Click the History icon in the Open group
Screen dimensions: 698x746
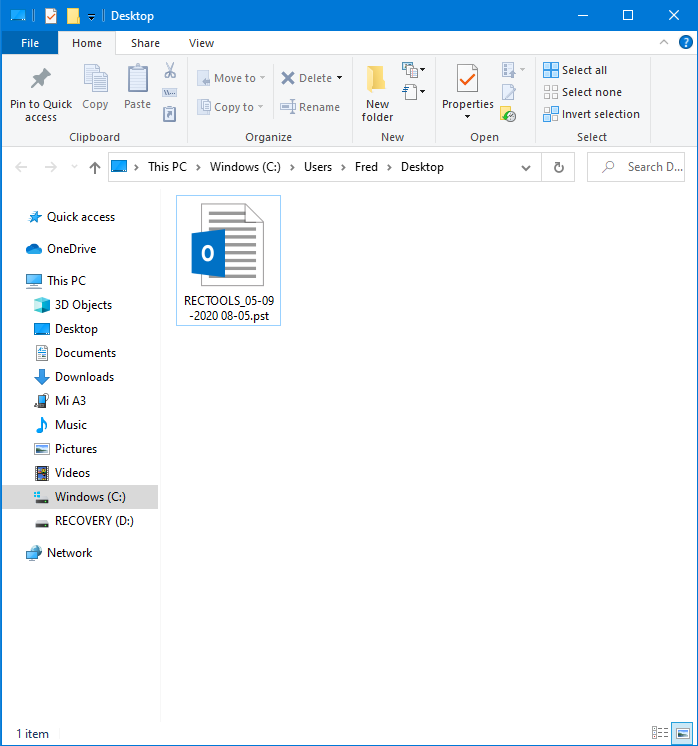click(x=509, y=114)
